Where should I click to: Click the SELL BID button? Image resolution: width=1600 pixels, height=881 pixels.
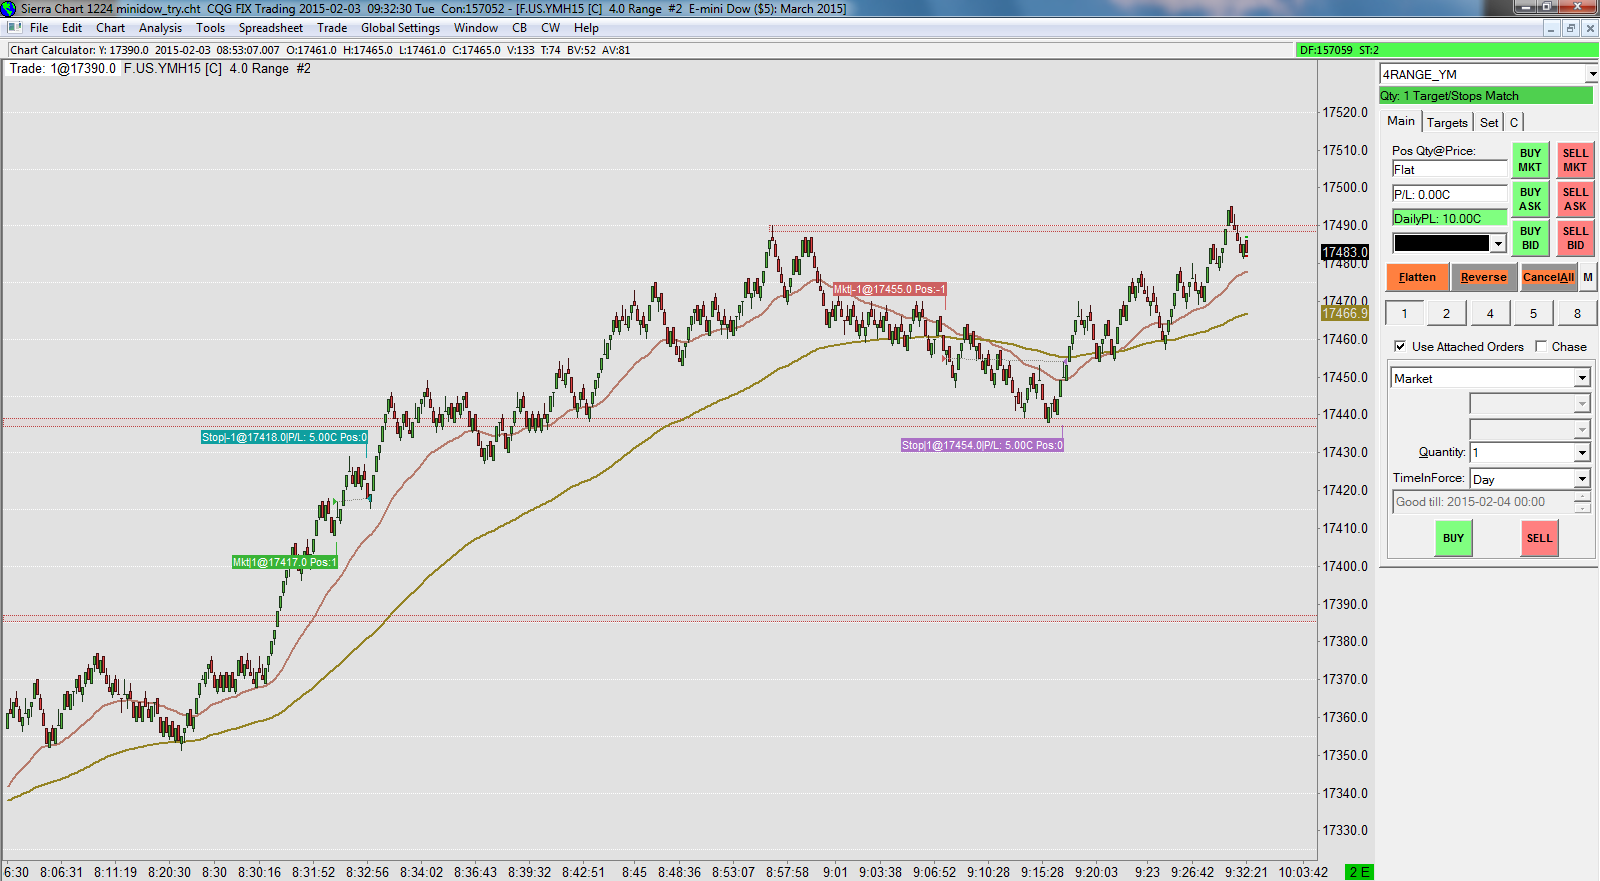tap(1575, 238)
